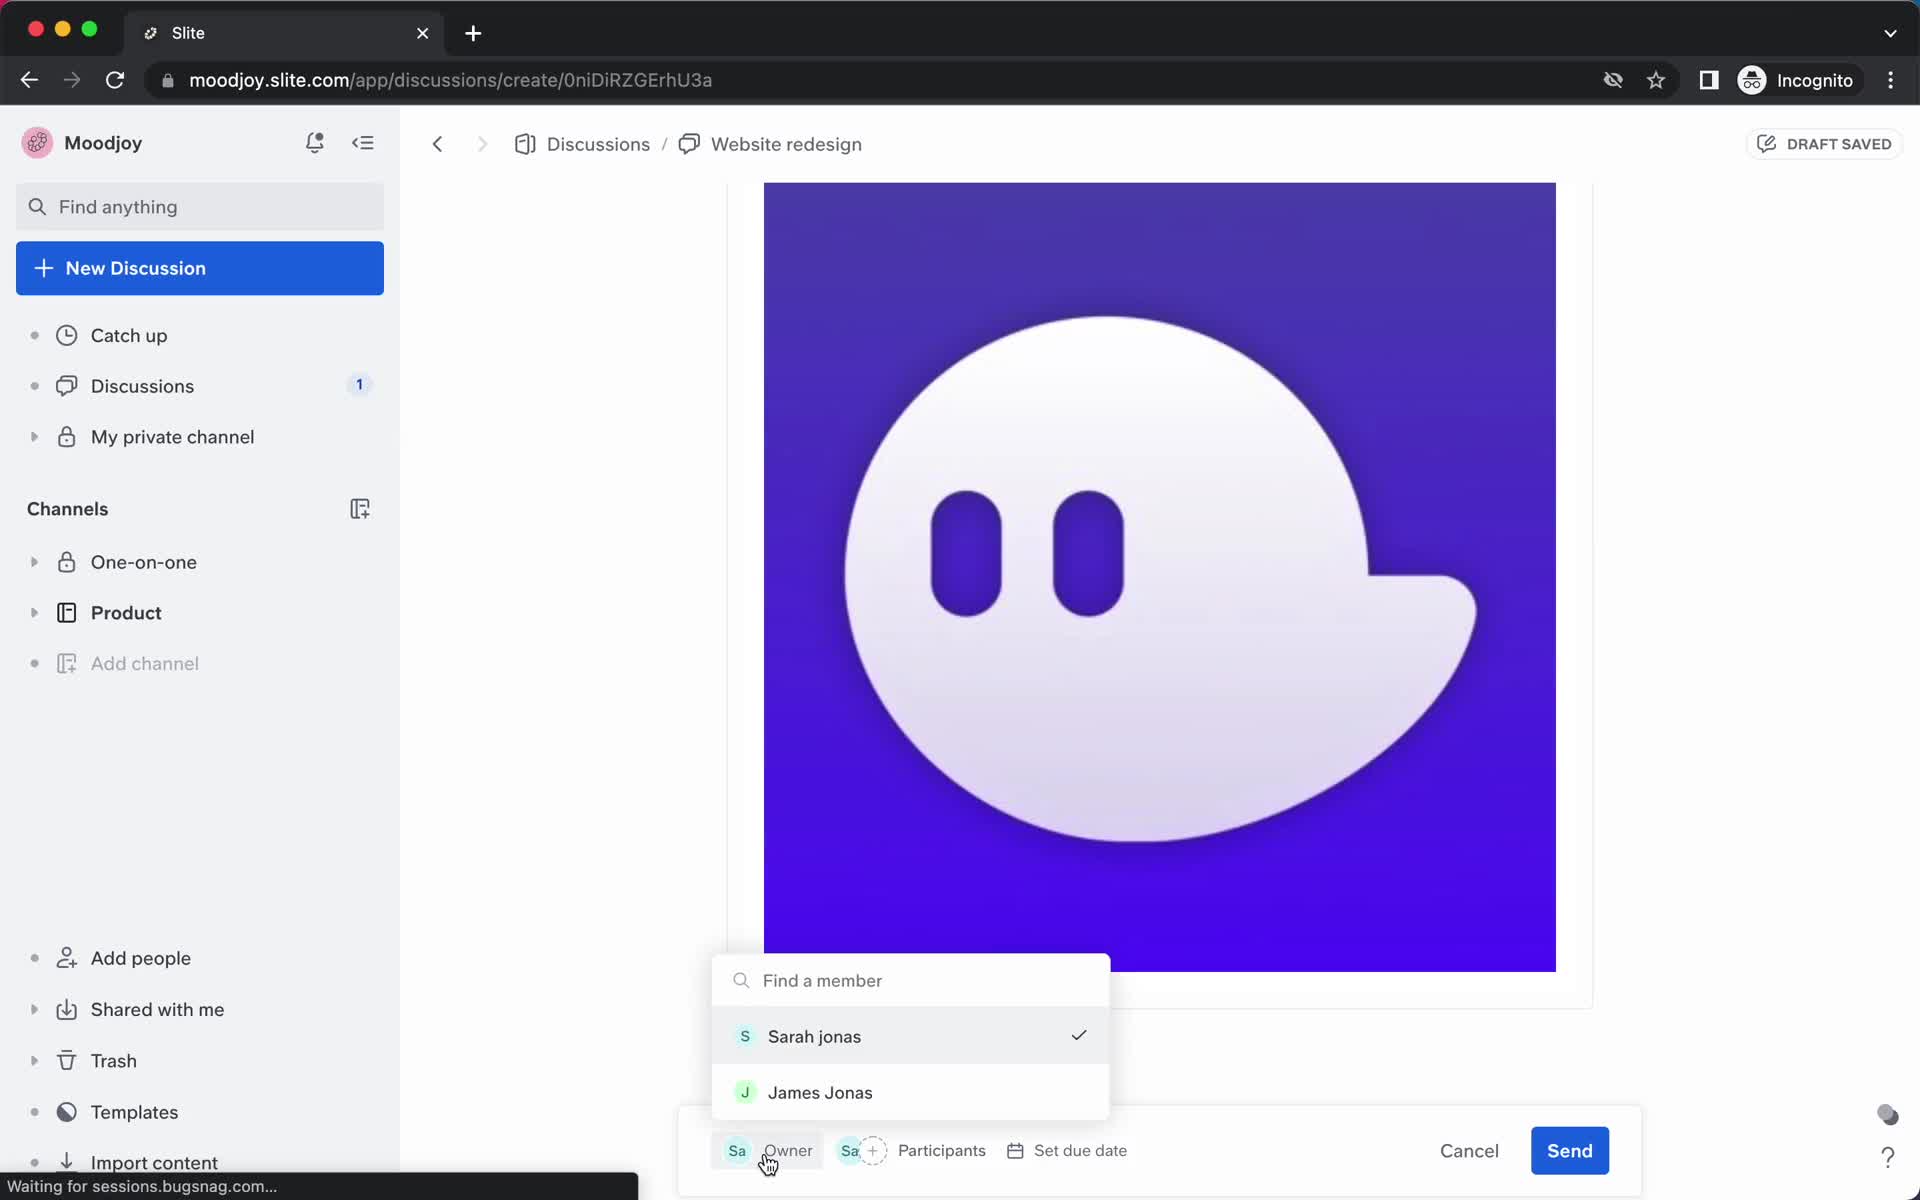Add participant with the plus circle icon
This screenshot has height=1200, width=1920.
click(x=873, y=1151)
